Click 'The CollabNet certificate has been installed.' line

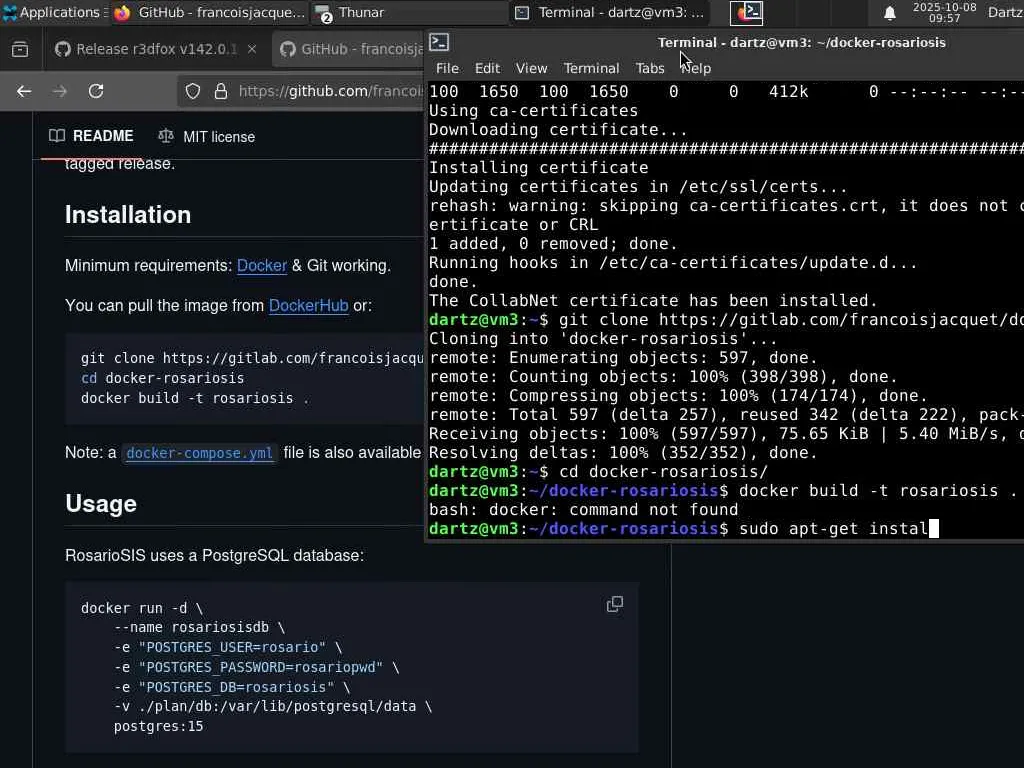pos(653,300)
